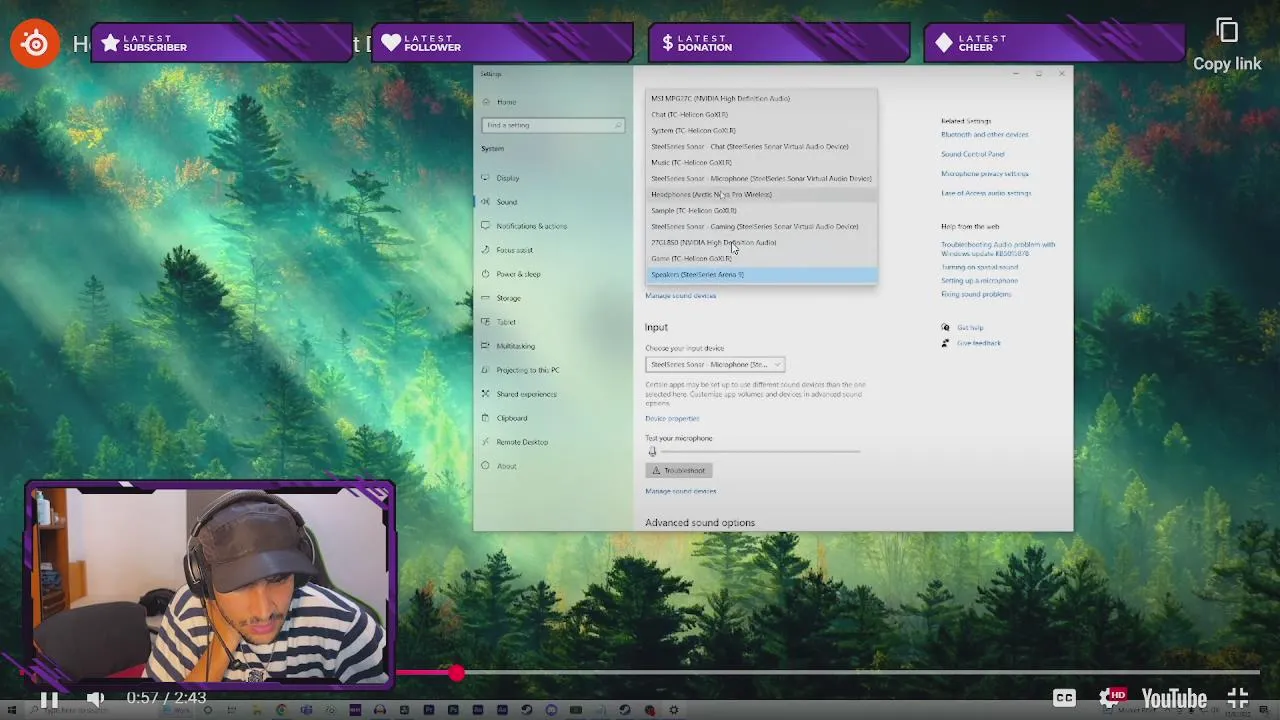Open the channel avatar at top left
1280x720 pixels.
pos(35,44)
